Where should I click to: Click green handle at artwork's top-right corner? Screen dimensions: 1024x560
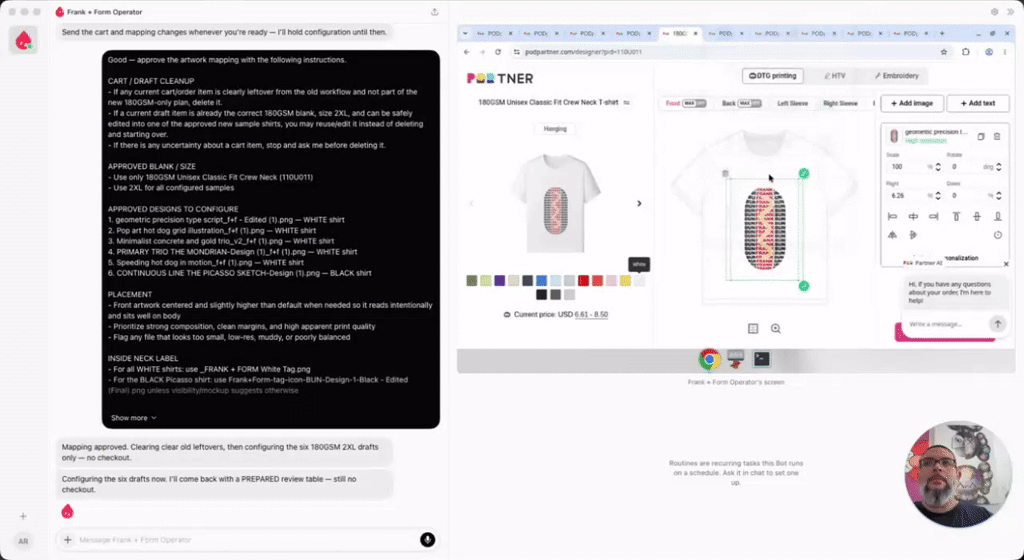[x=804, y=174]
